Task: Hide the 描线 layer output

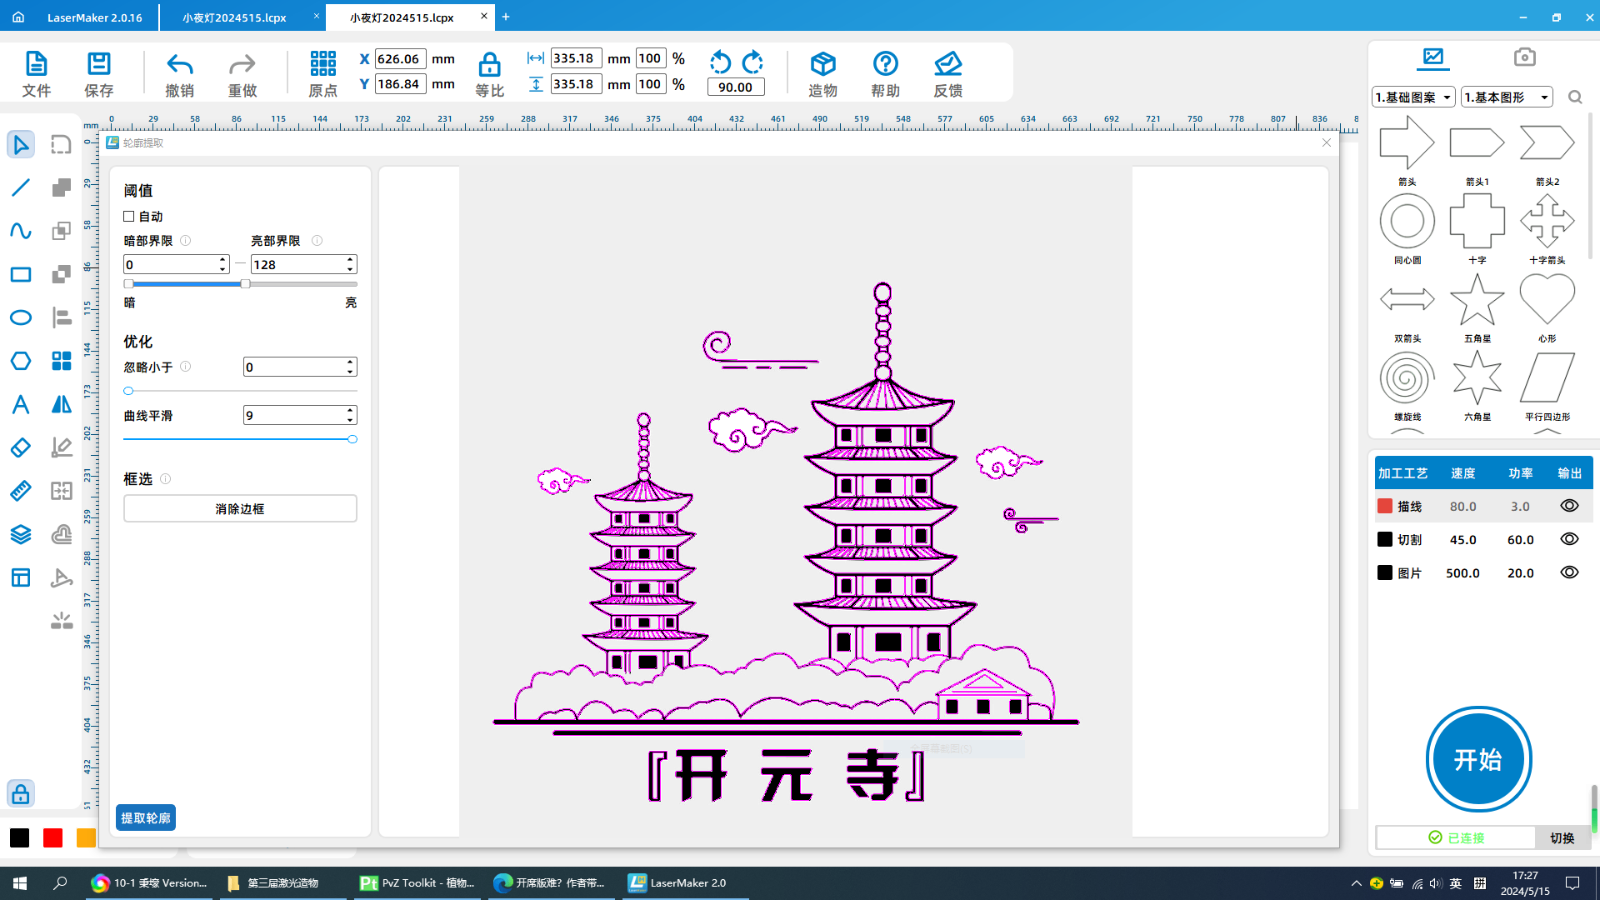Action: click(x=1569, y=506)
